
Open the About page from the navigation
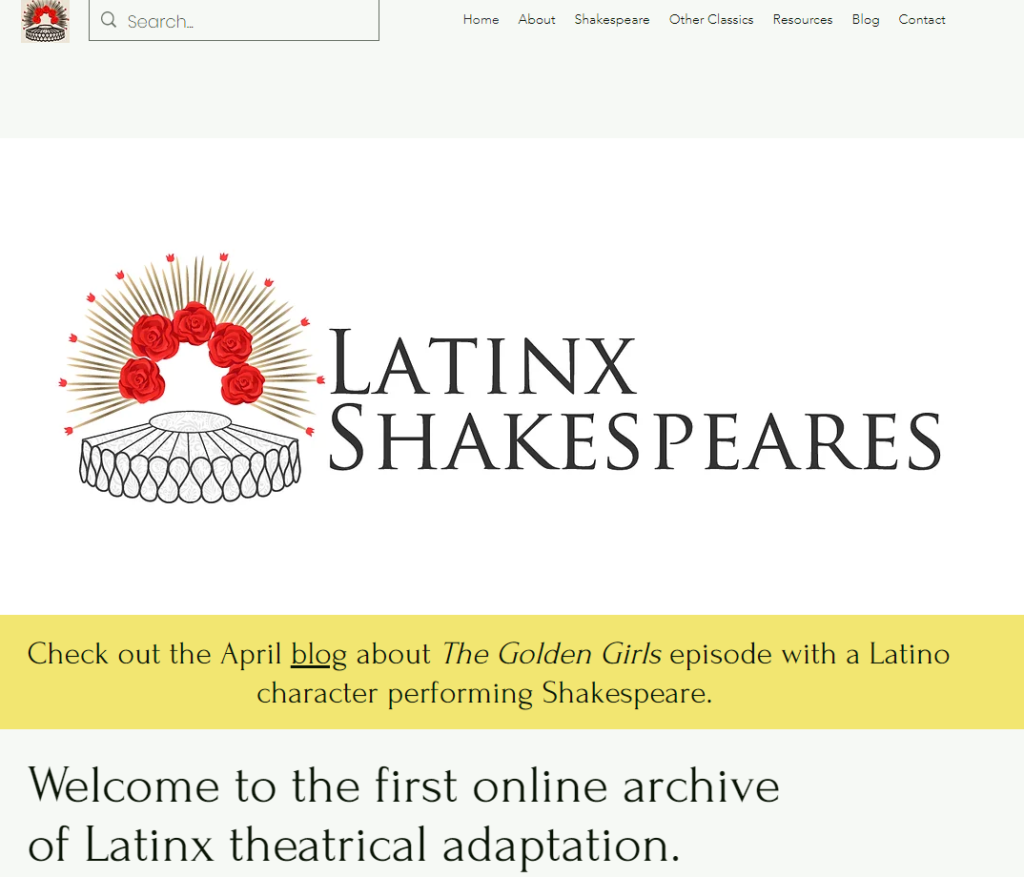[x=537, y=19]
